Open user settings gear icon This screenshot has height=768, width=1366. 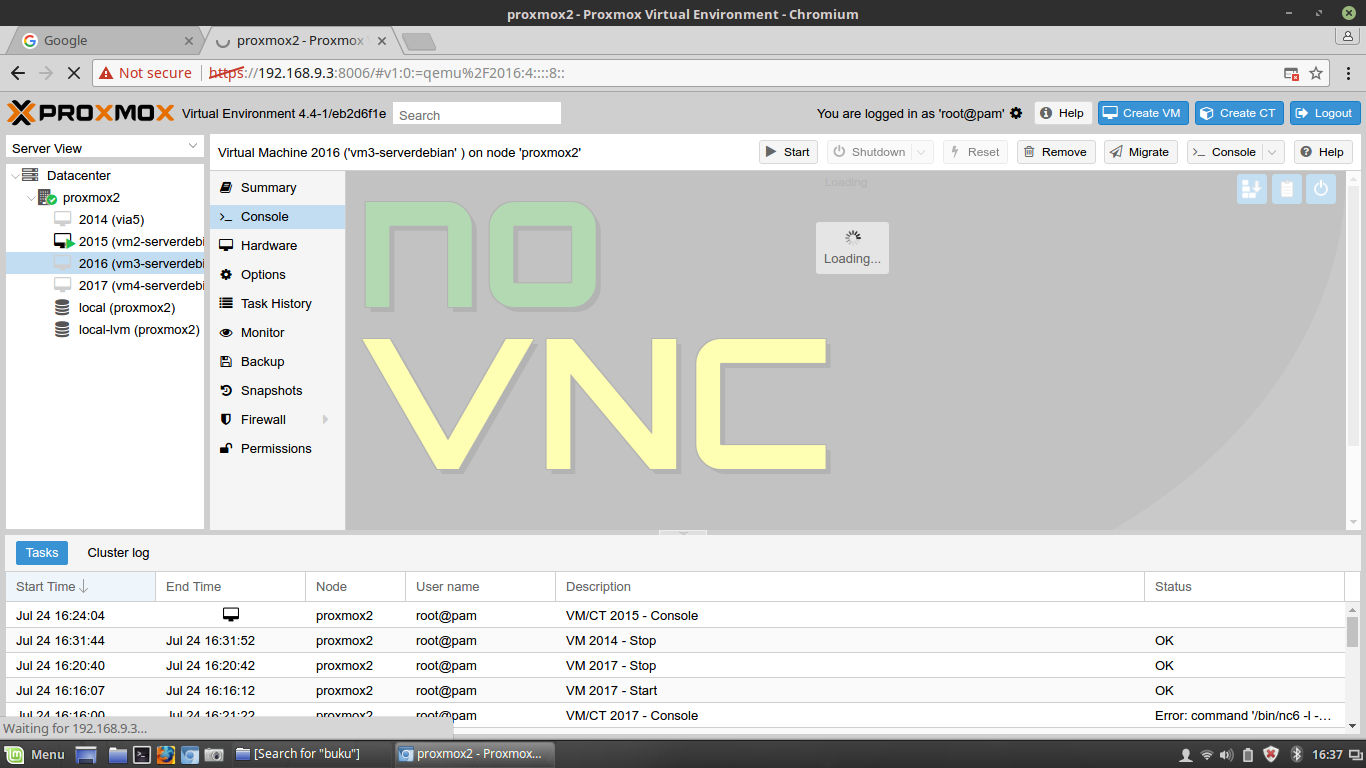pyautogui.click(x=1016, y=113)
